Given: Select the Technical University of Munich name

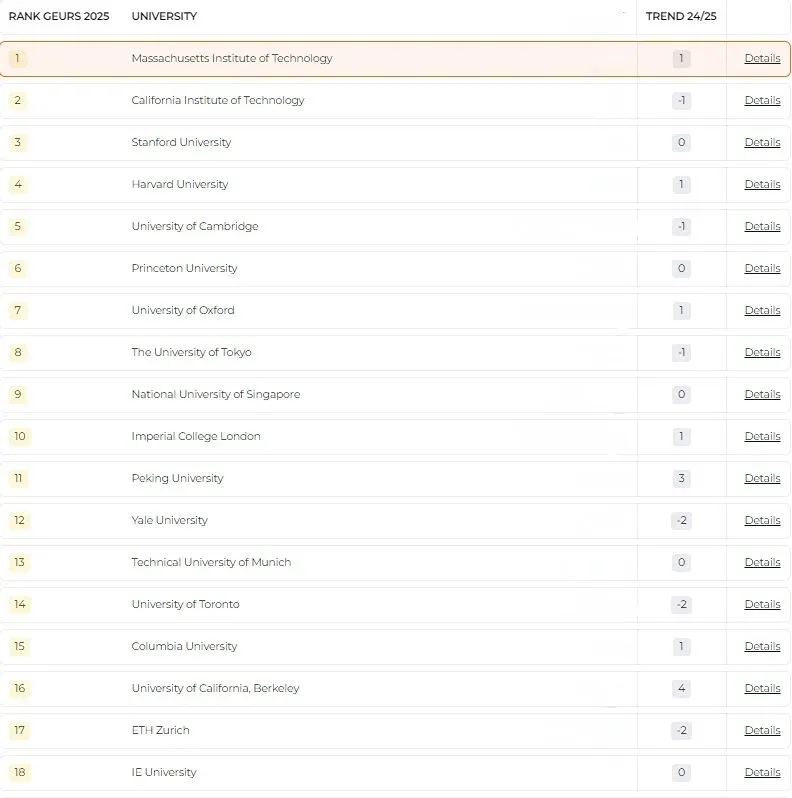Looking at the screenshot, I should click(x=211, y=562).
